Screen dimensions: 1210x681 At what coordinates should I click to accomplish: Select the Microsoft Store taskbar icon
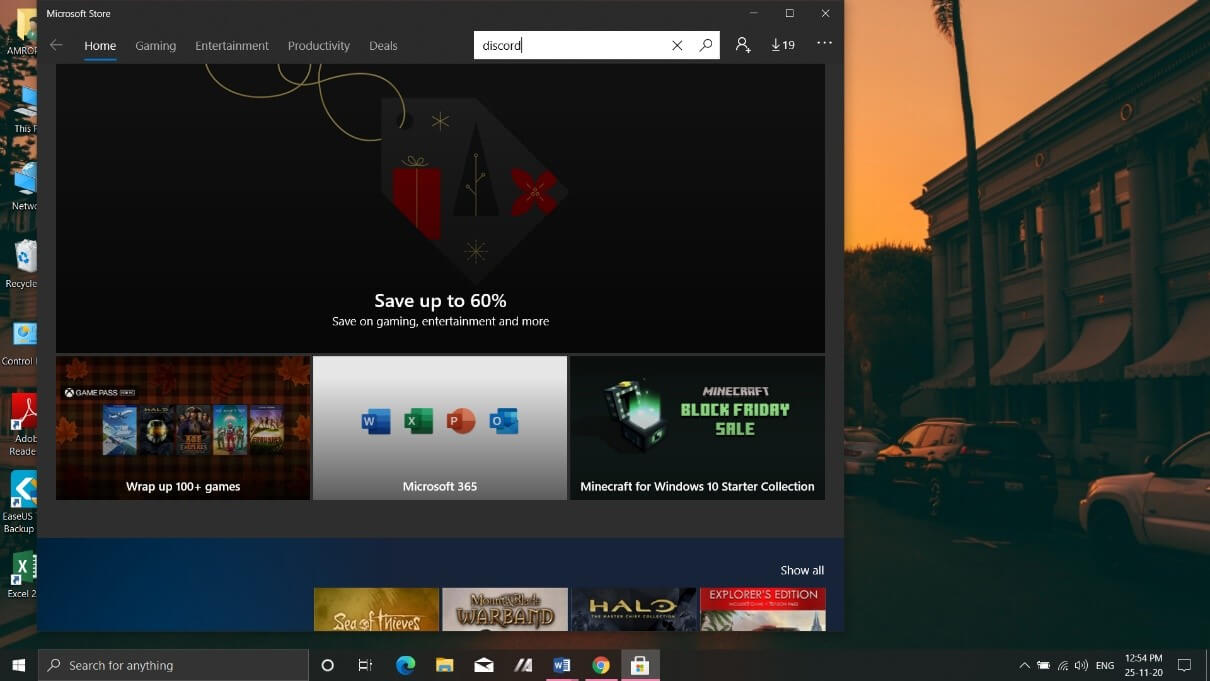point(640,665)
